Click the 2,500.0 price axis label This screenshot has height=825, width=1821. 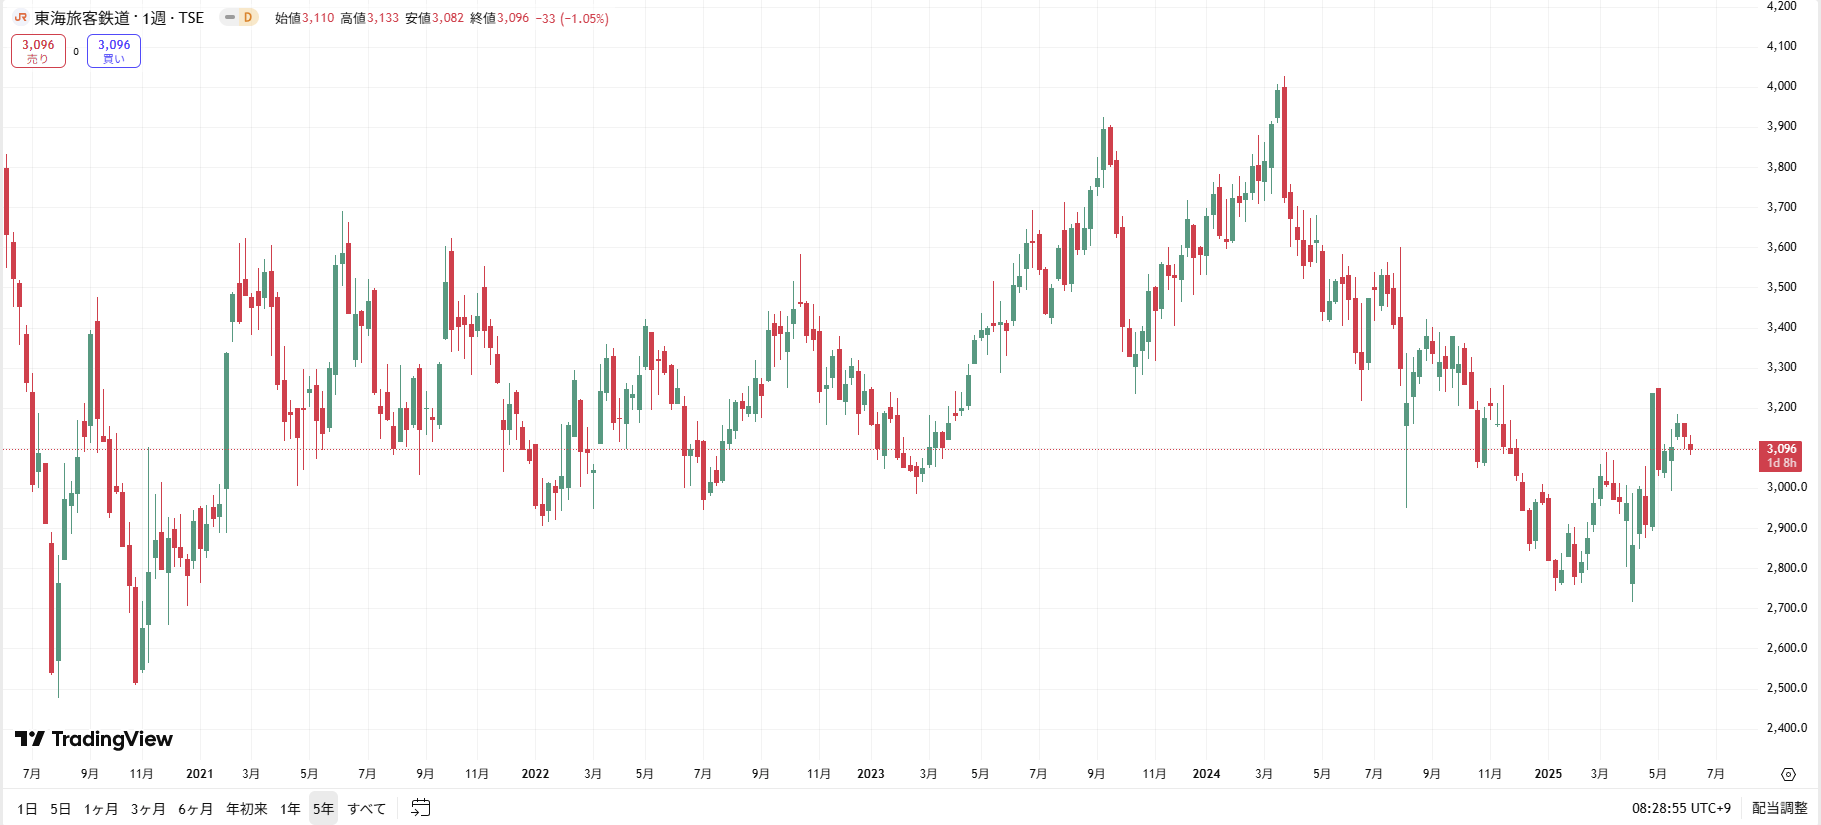tap(1786, 688)
